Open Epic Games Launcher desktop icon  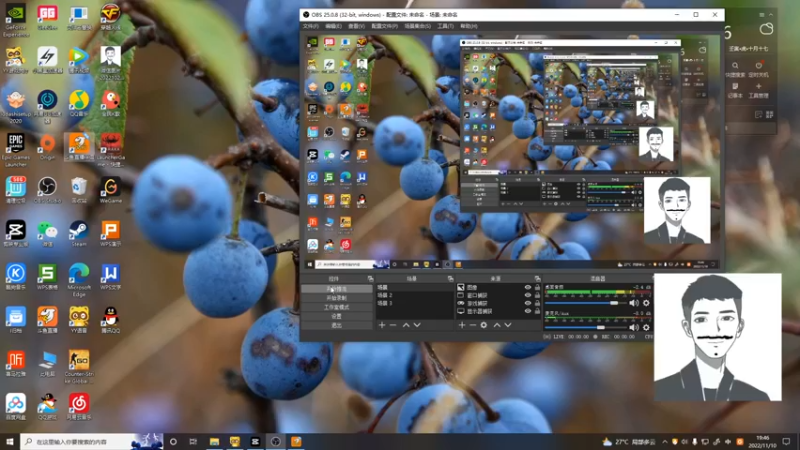15,149
